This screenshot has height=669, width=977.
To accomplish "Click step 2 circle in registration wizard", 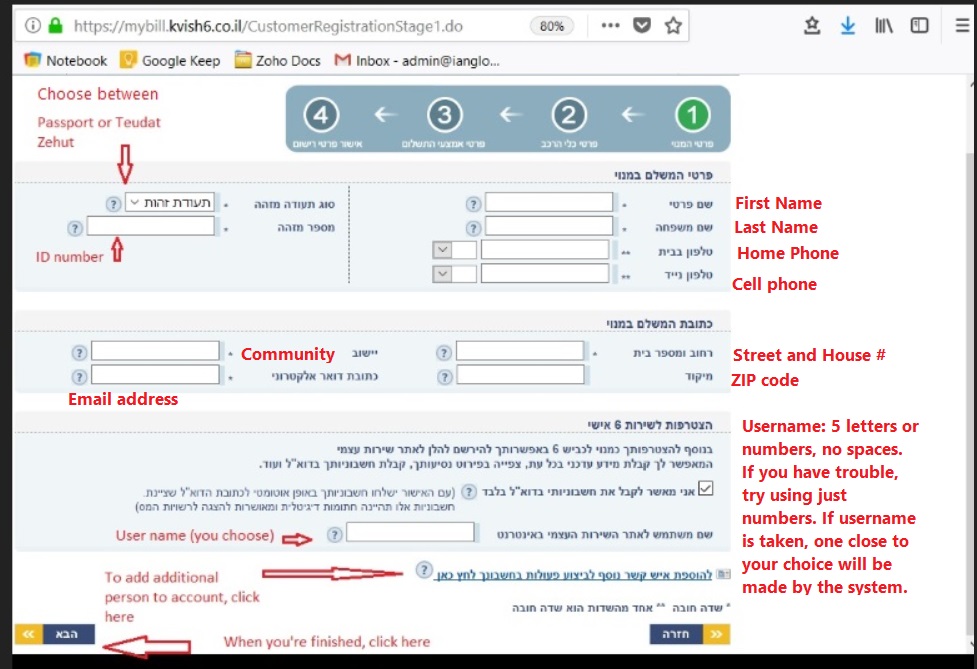I will [x=568, y=115].
